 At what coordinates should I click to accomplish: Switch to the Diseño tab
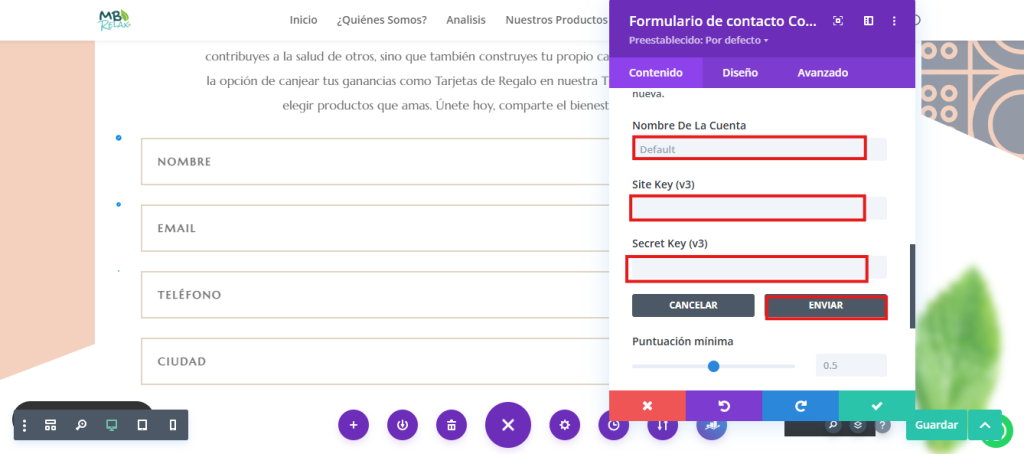pyautogui.click(x=740, y=73)
